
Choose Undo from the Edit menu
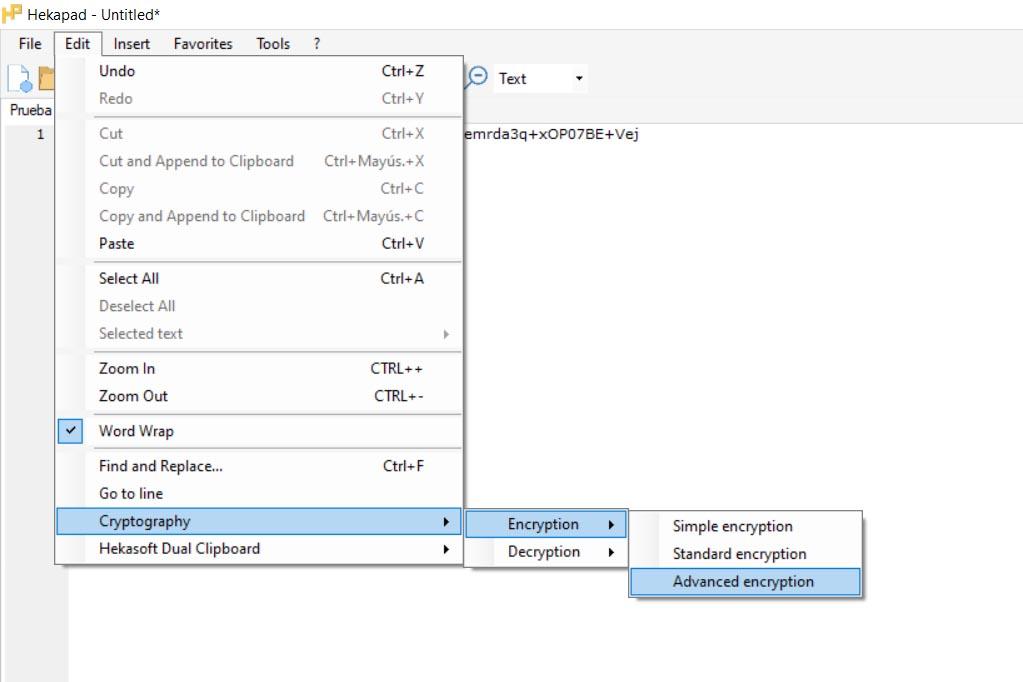pyautogui.click(x=259, y=71)
